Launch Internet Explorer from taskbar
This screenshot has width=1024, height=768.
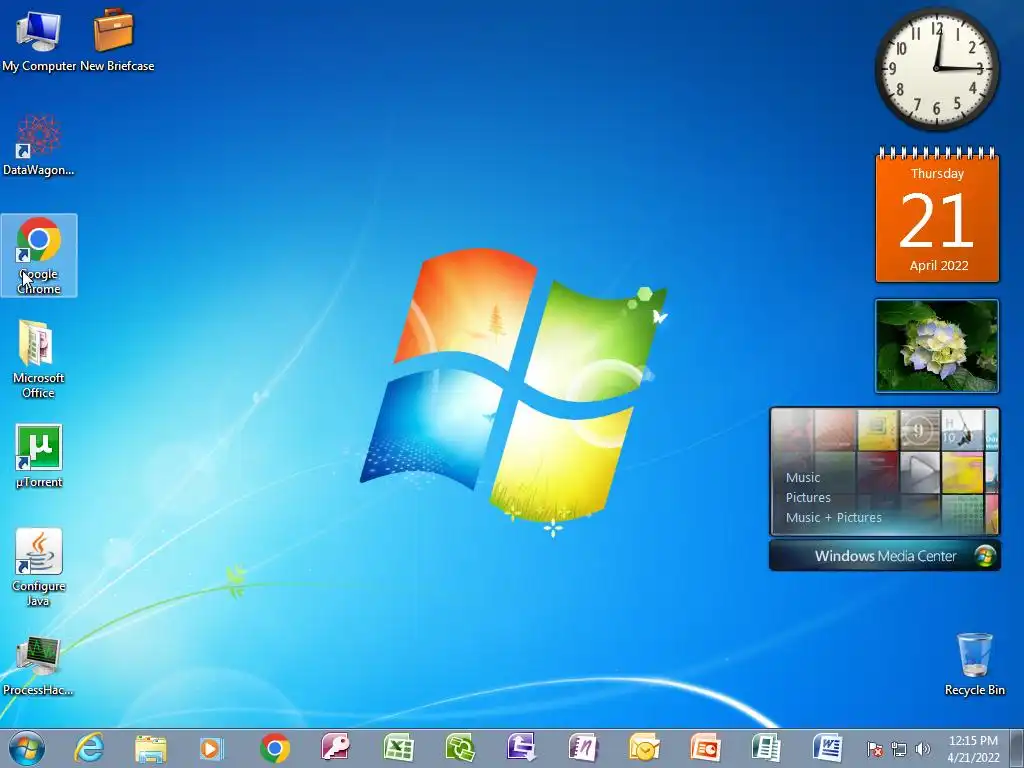[x=89, y=748]
